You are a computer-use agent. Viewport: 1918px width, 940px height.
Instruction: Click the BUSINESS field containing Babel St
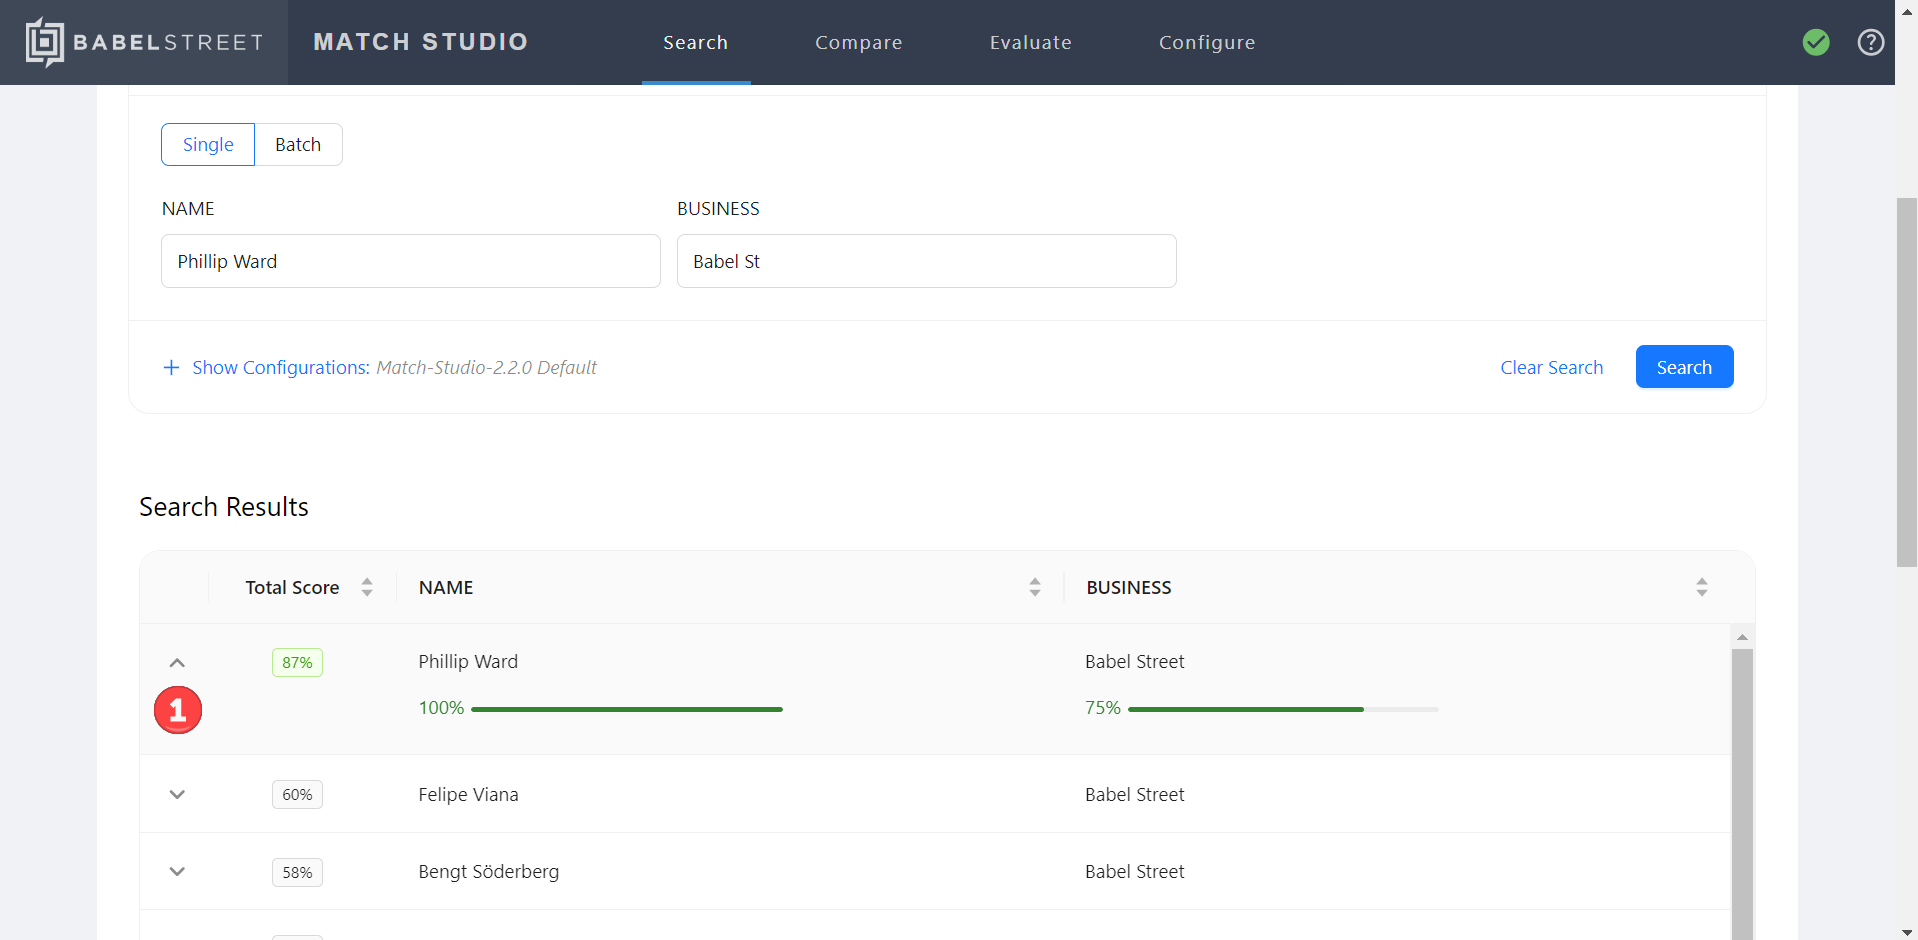coord(927,261)
